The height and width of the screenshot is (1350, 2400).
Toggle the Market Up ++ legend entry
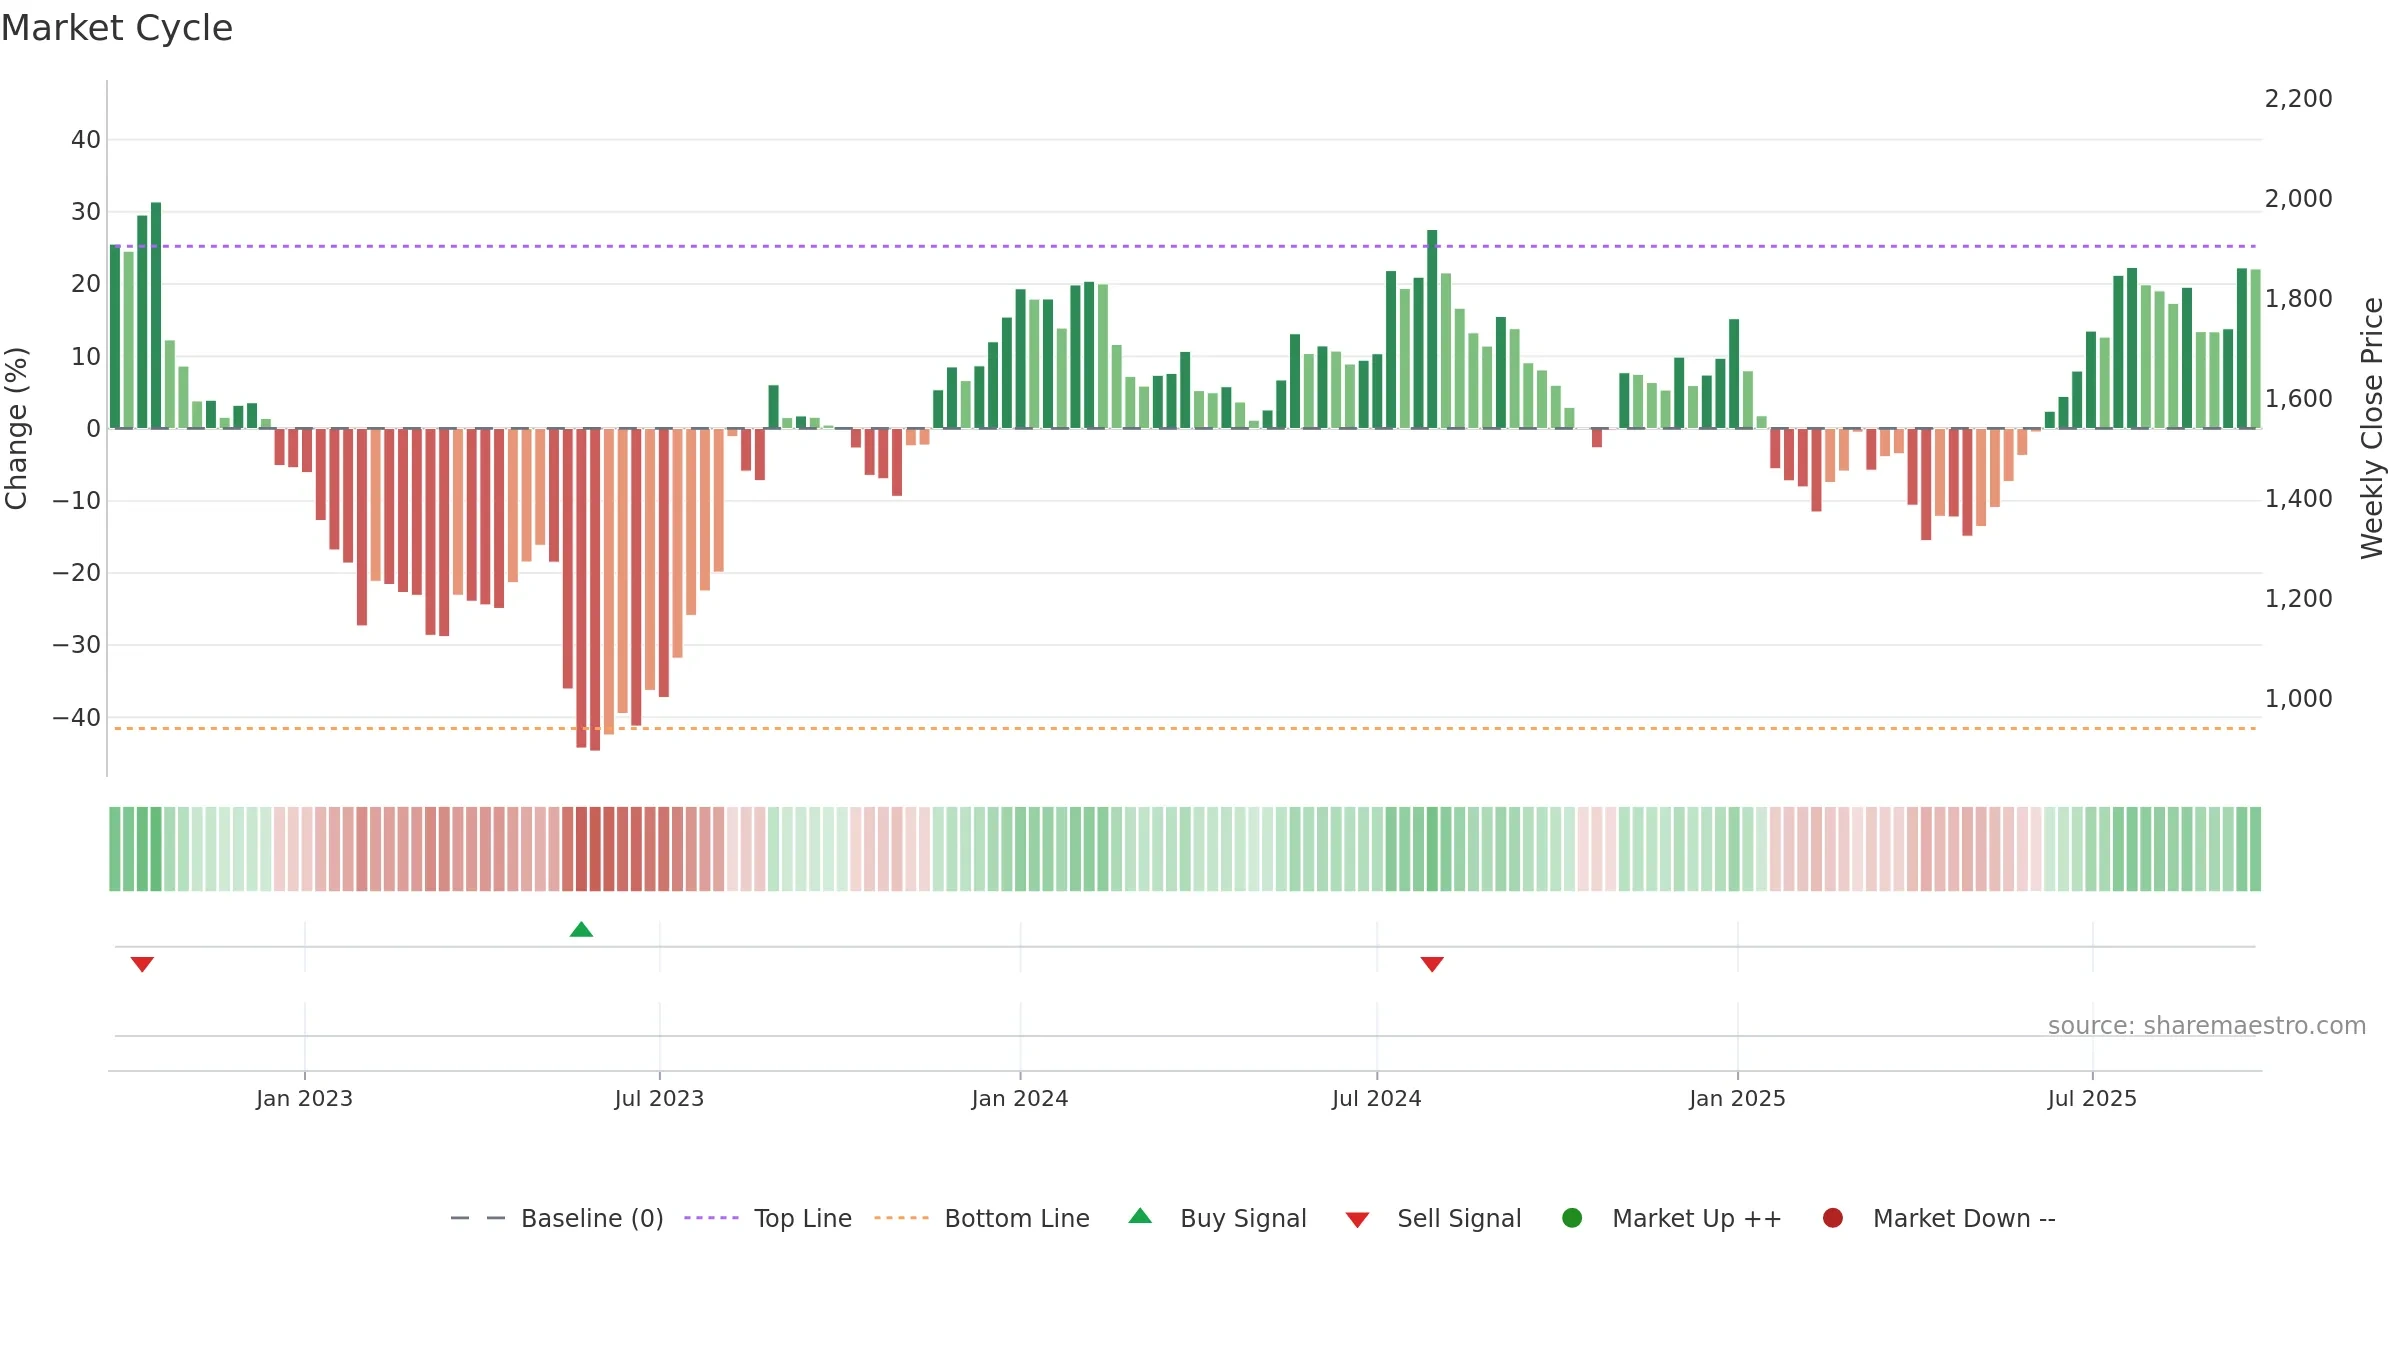point(1671,1218)
